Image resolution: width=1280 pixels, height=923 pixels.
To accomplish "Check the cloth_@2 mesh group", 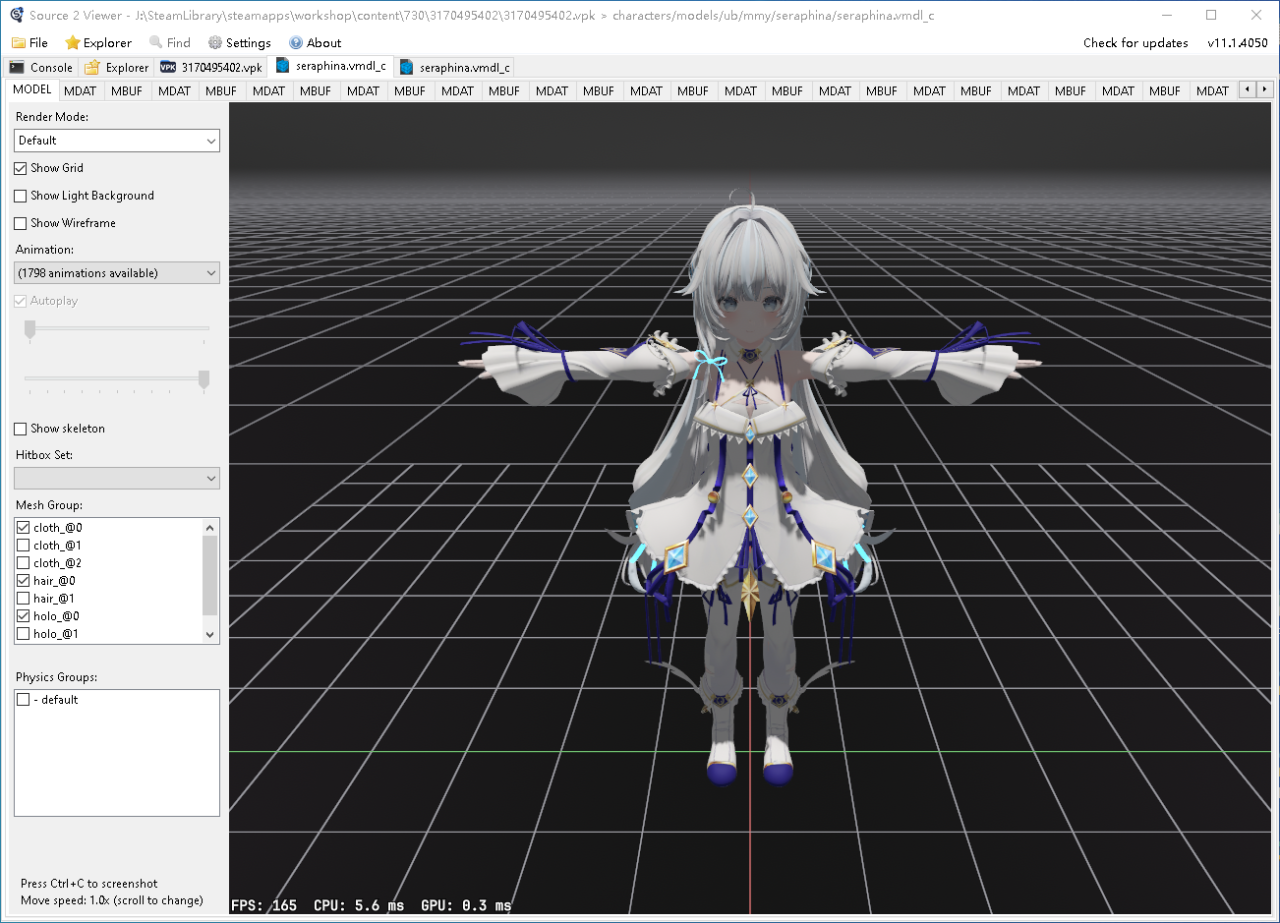I will click(x=23, y=563).
